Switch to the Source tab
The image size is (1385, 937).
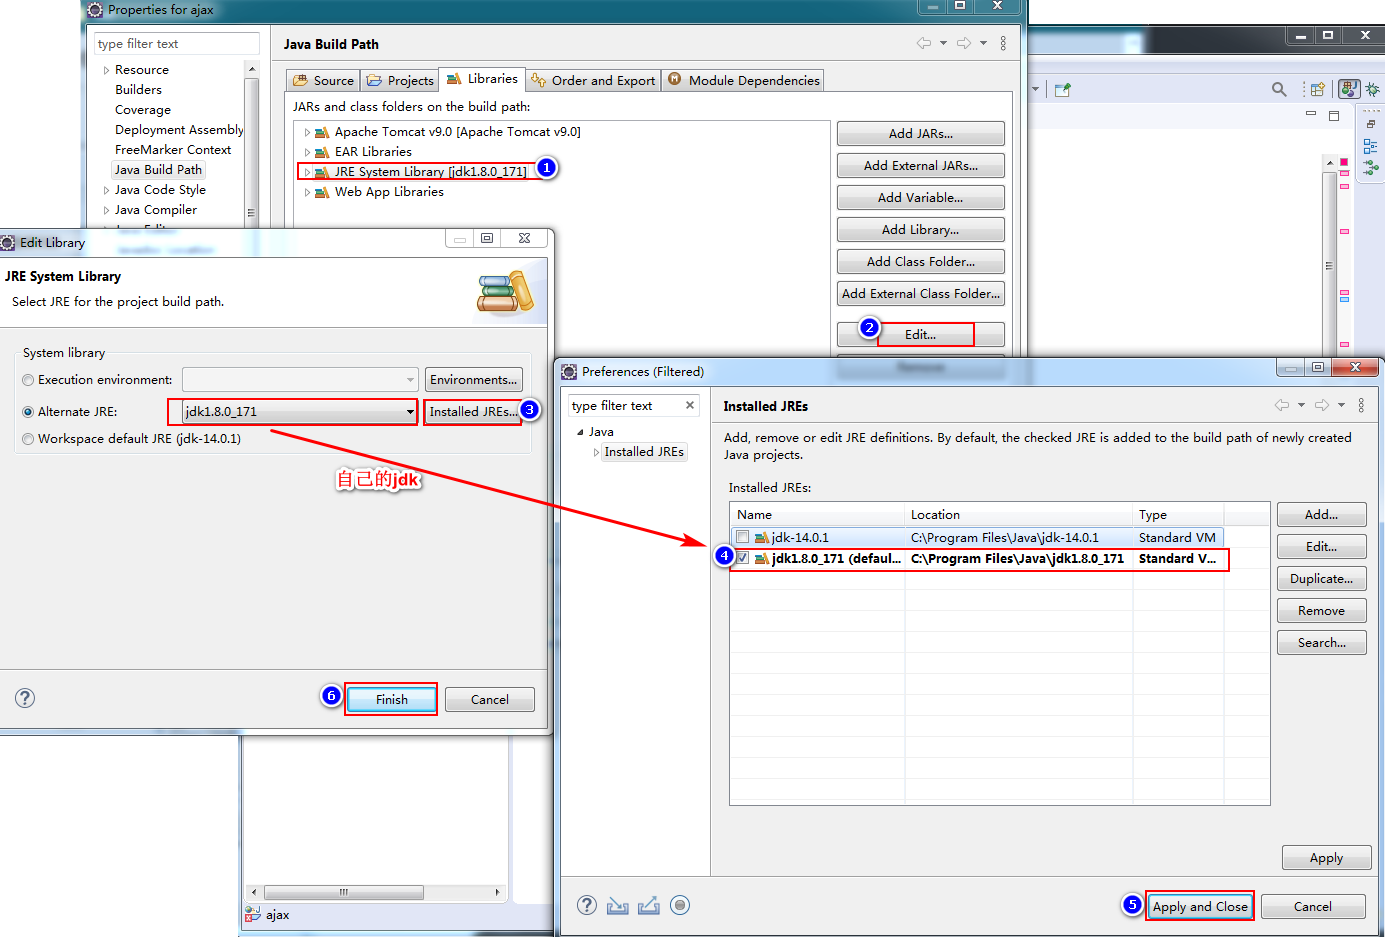(323, 80)
